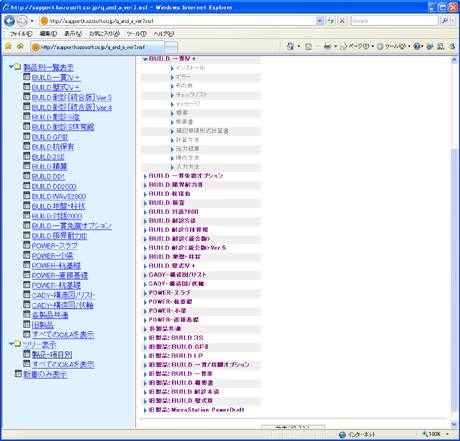Click the Print toolbar icon
Image resolution: width=460 pixels, height=441 pixels.
pos(327,47)
